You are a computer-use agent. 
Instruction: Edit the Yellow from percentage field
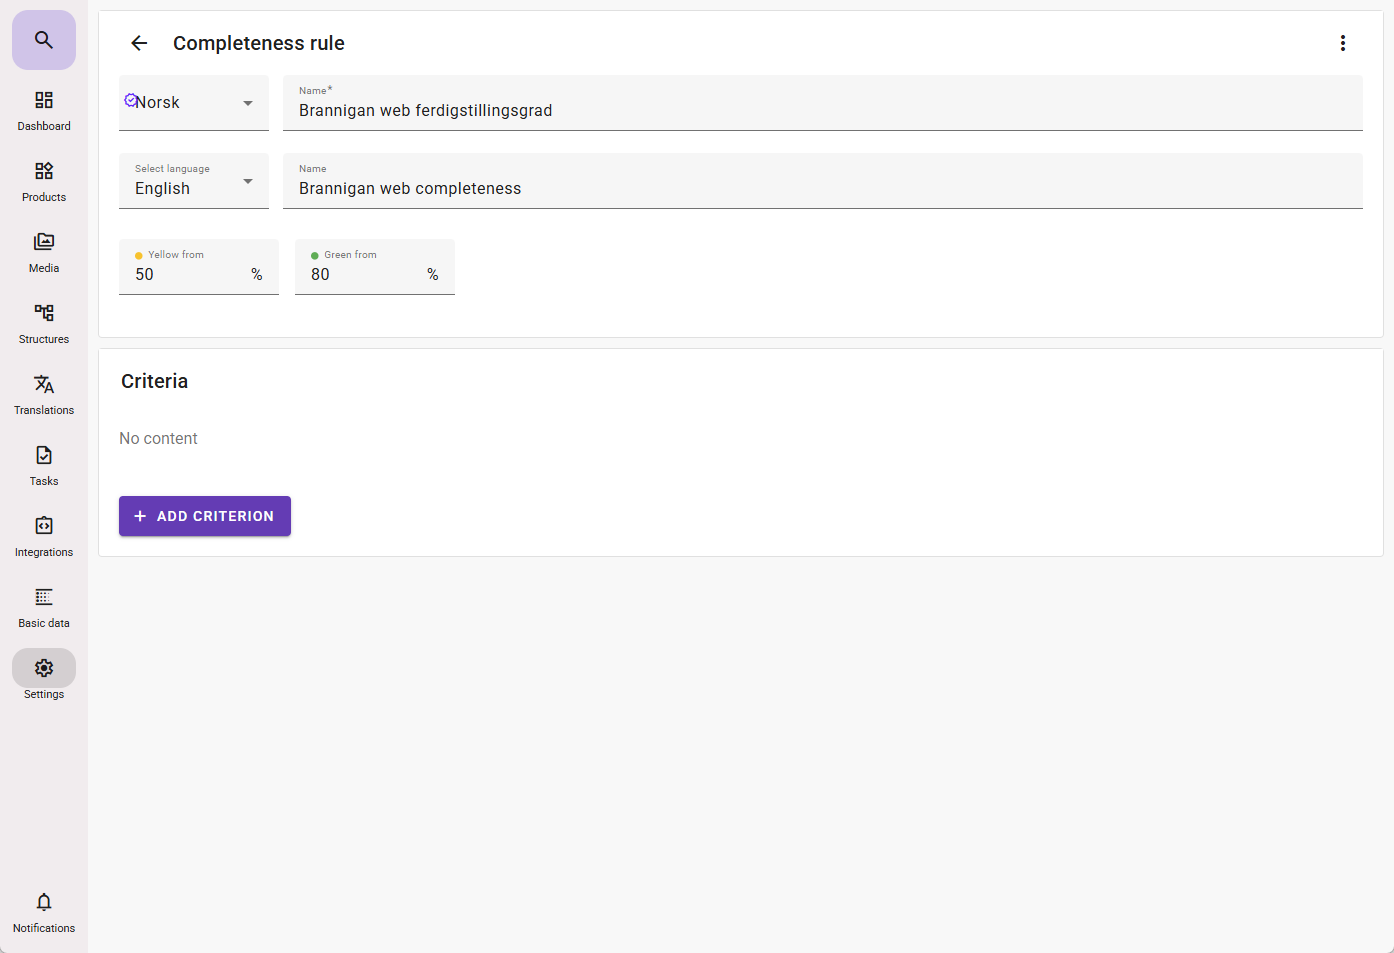pyautogui.click(x=190, y=274)
